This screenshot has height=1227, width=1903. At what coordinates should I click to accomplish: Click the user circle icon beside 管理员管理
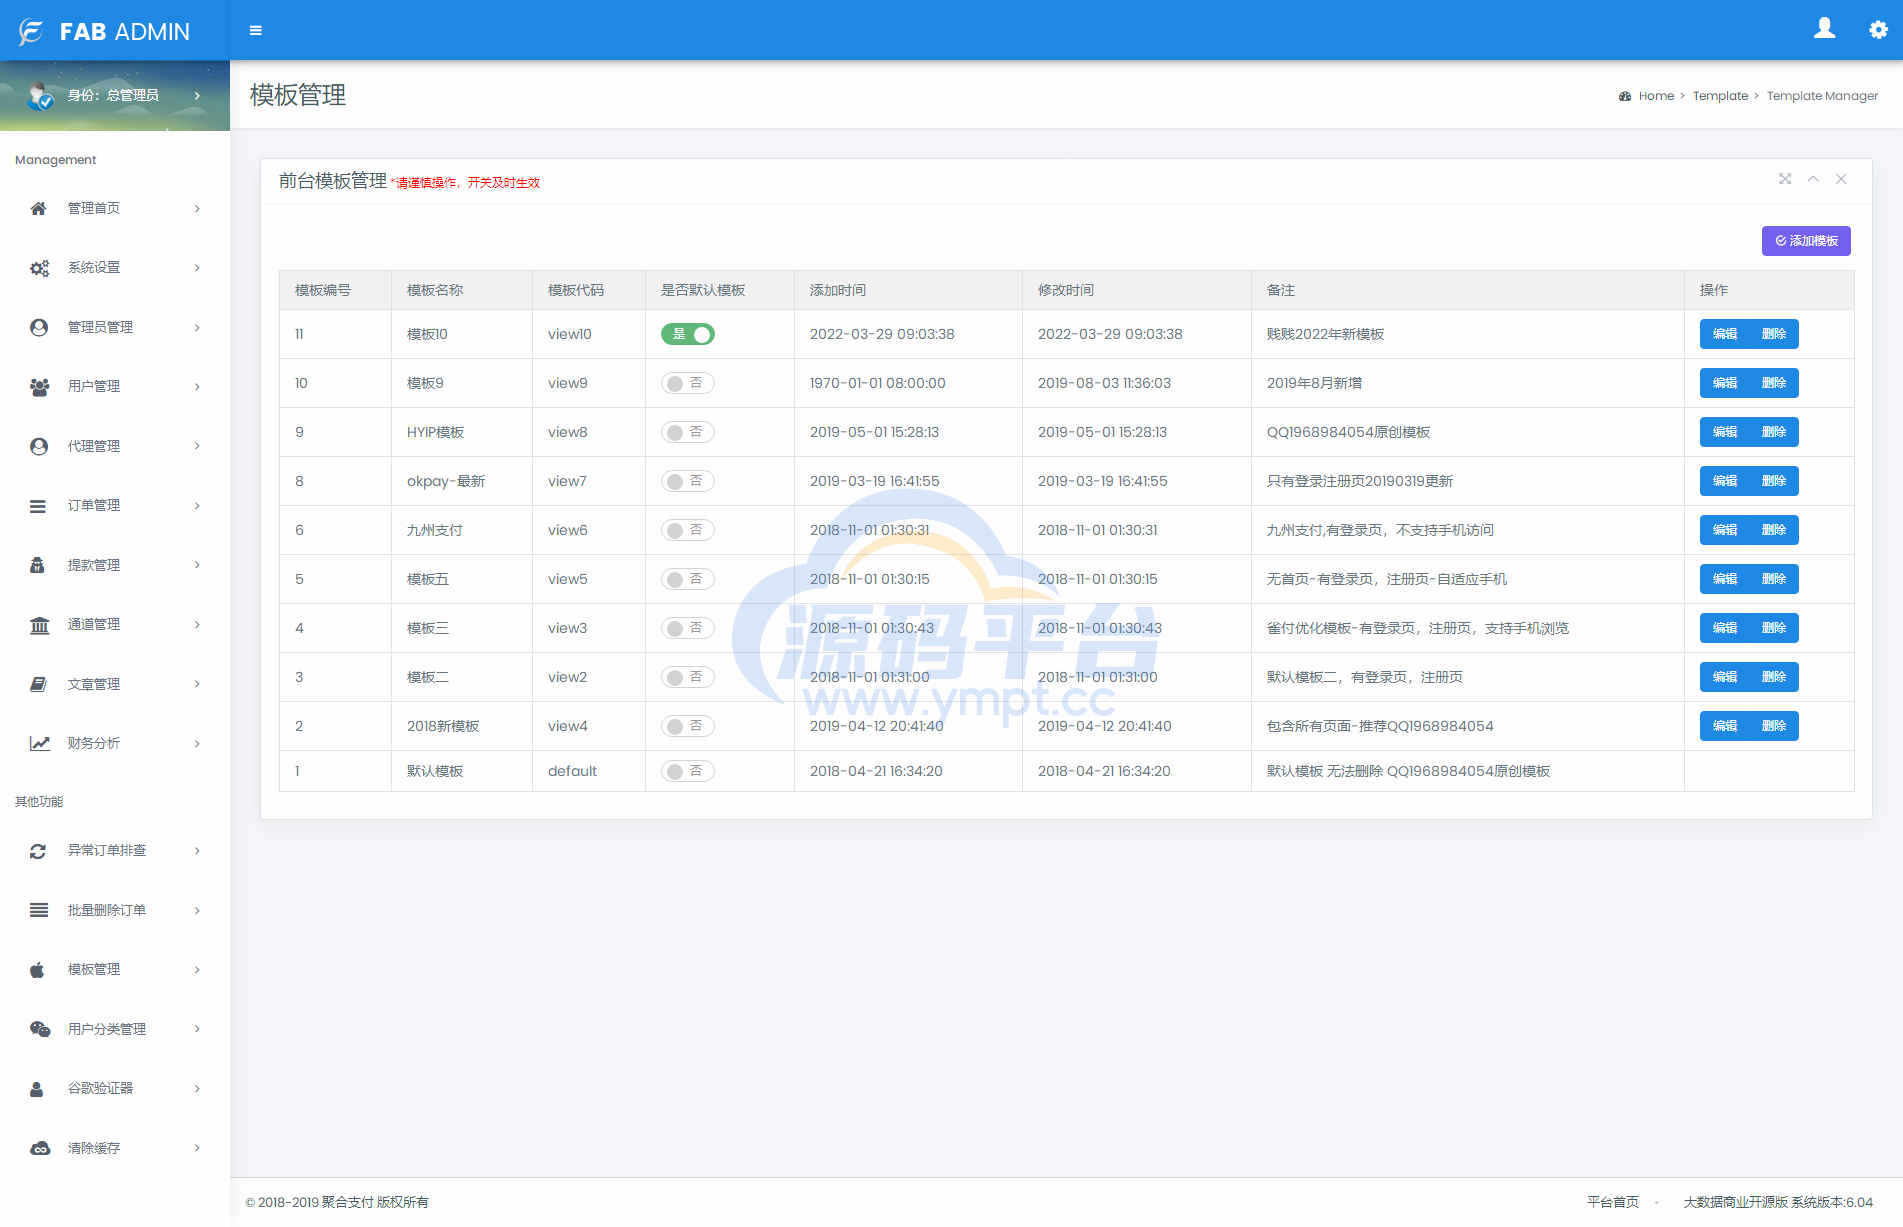[x=39, y=327]
